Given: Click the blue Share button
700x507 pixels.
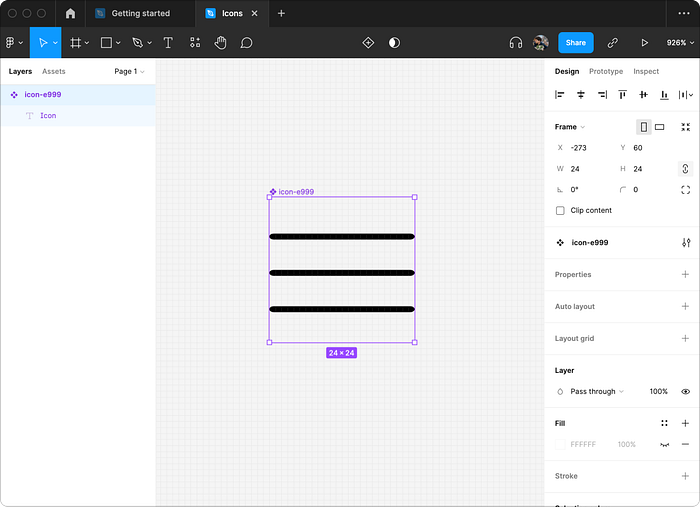Looking at the screenshot, I should click(x=576, y=43).
